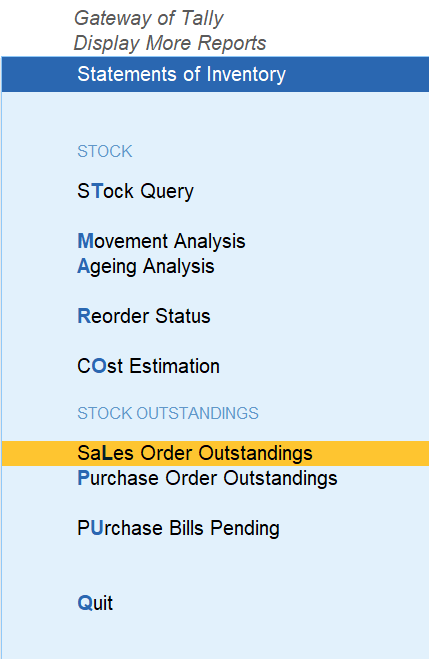This screenshot has width=429, height=659.
Task: Choose Purchase Bills Pending
Action: coord(179,528)
